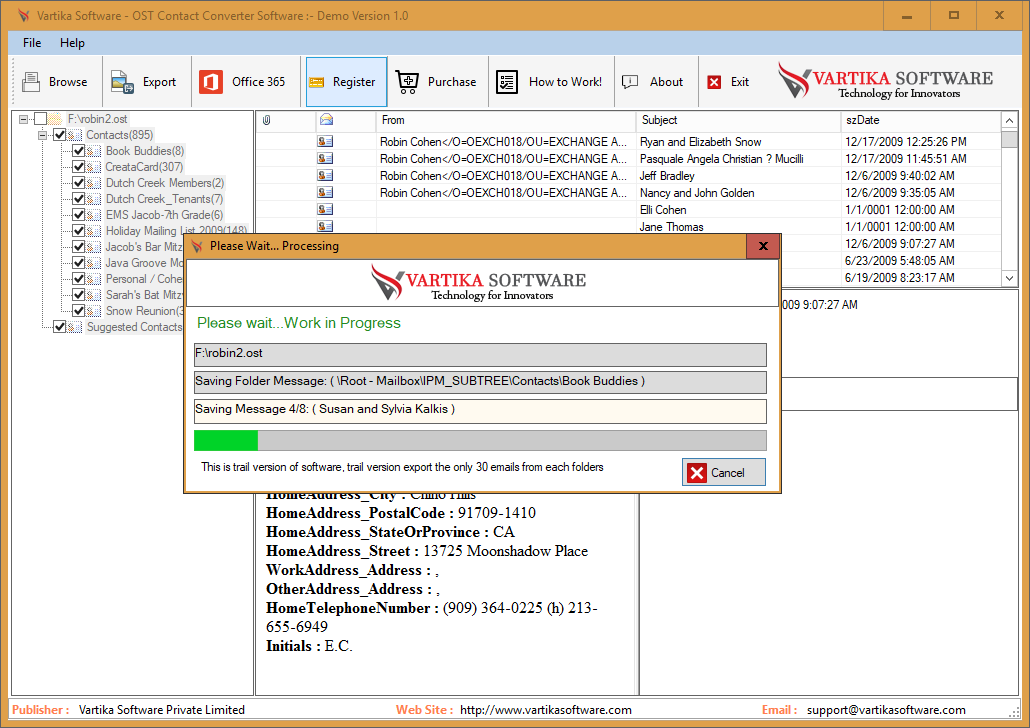
Task: Click contact card icon for Jeff Bradley
Action: pos(325,175)
